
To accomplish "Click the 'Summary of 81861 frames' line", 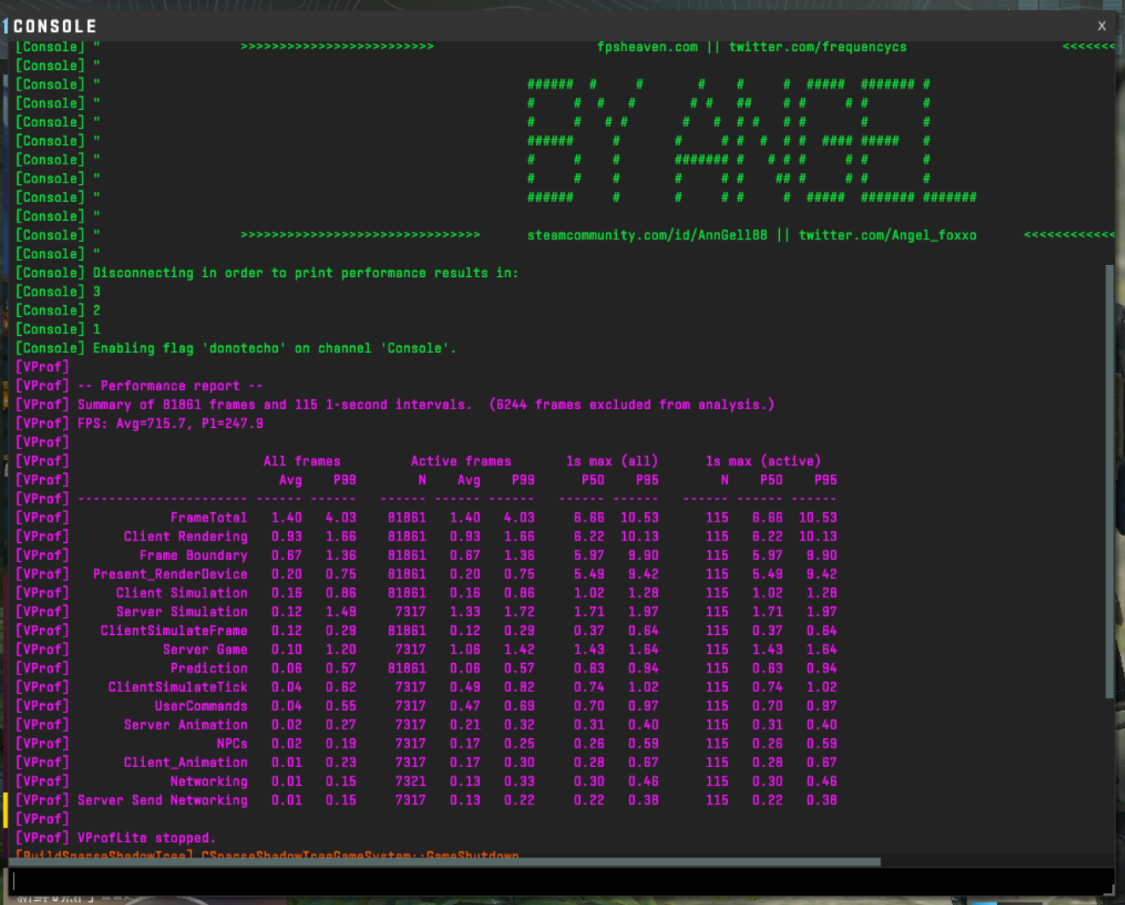I will click(425, 405).
